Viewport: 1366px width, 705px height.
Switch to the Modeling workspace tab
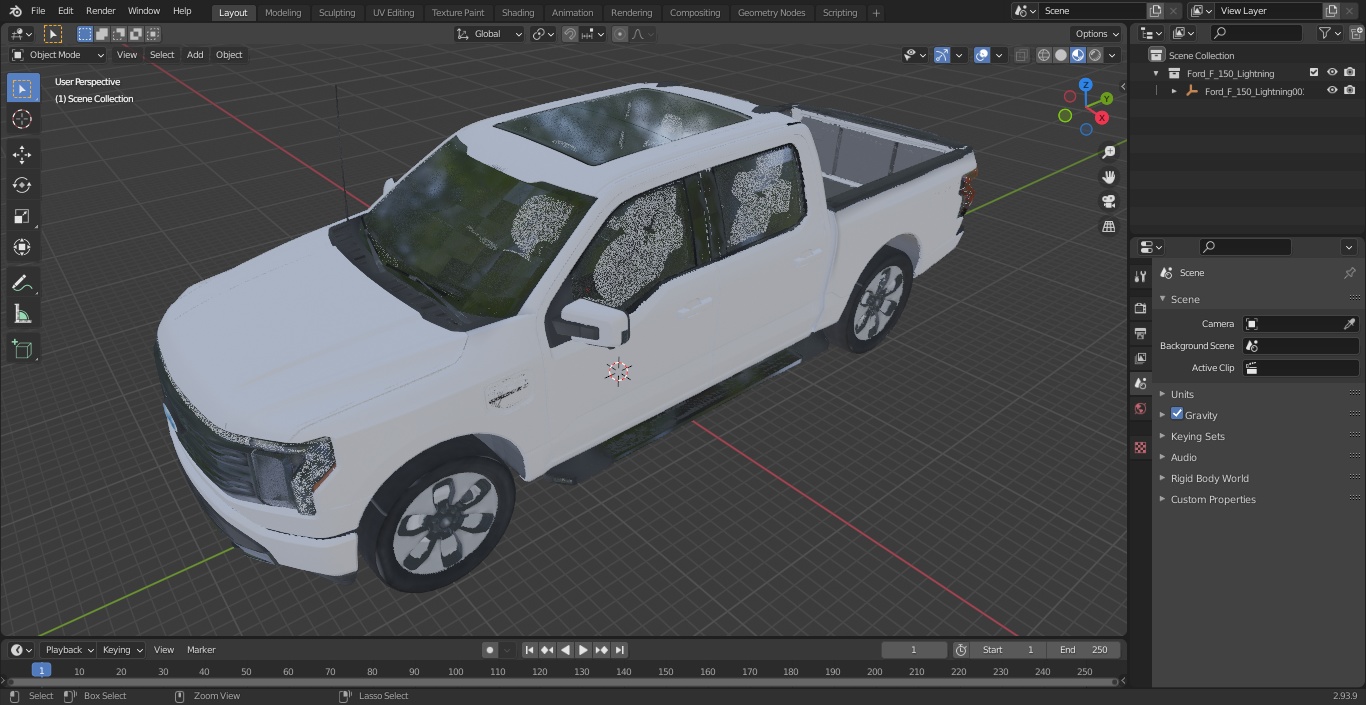(283, 13)
